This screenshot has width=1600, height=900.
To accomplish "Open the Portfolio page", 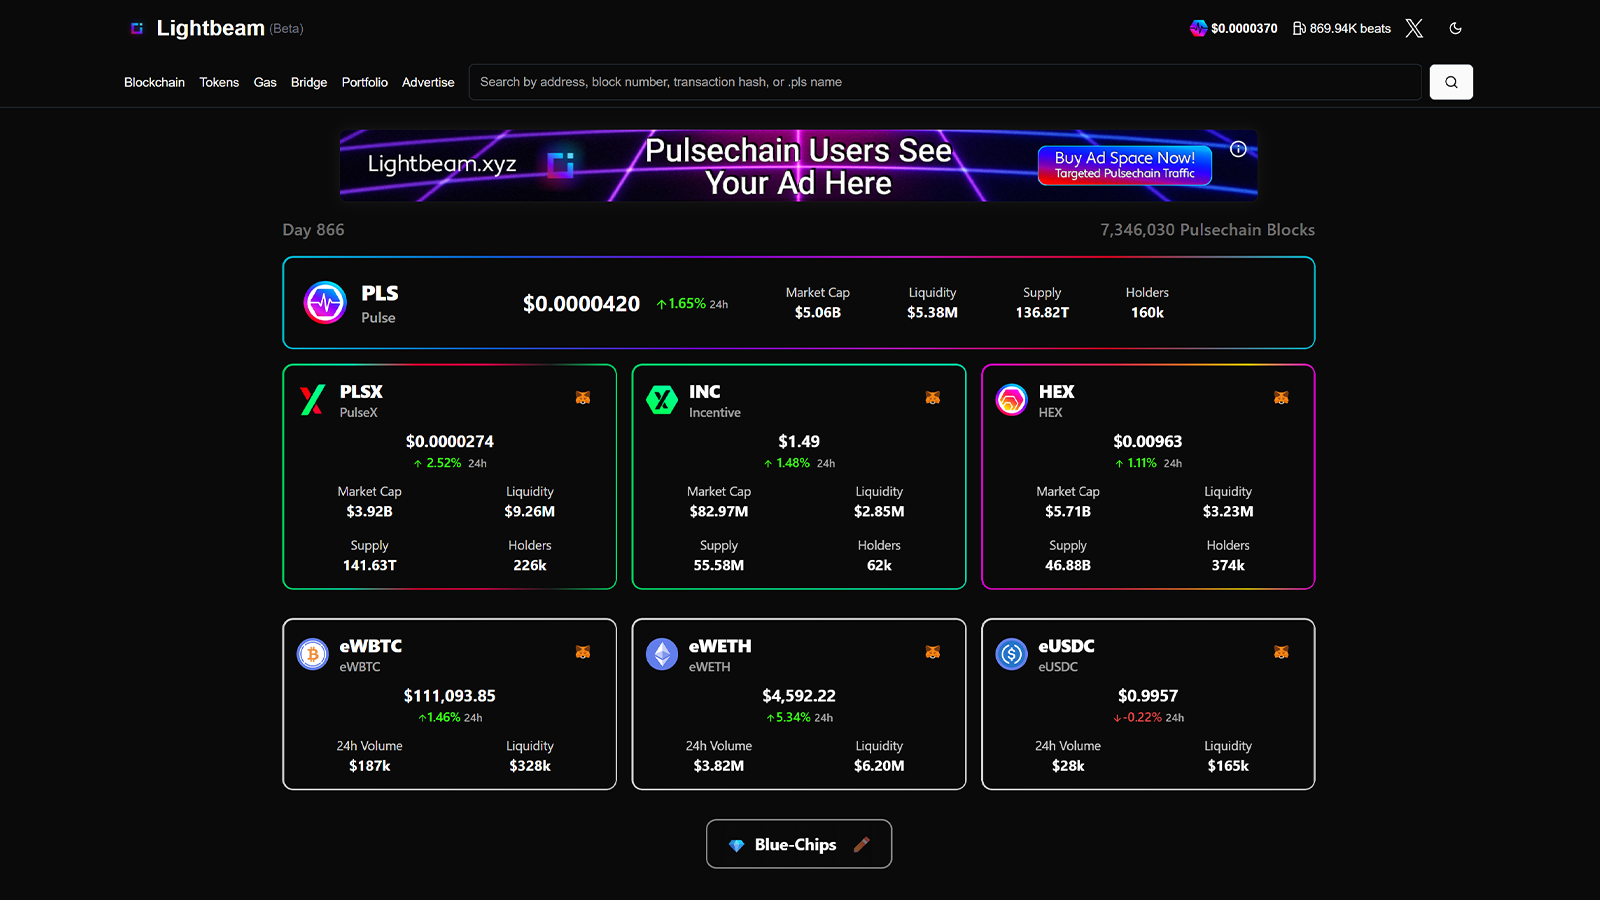I will (x=364, y=82).
